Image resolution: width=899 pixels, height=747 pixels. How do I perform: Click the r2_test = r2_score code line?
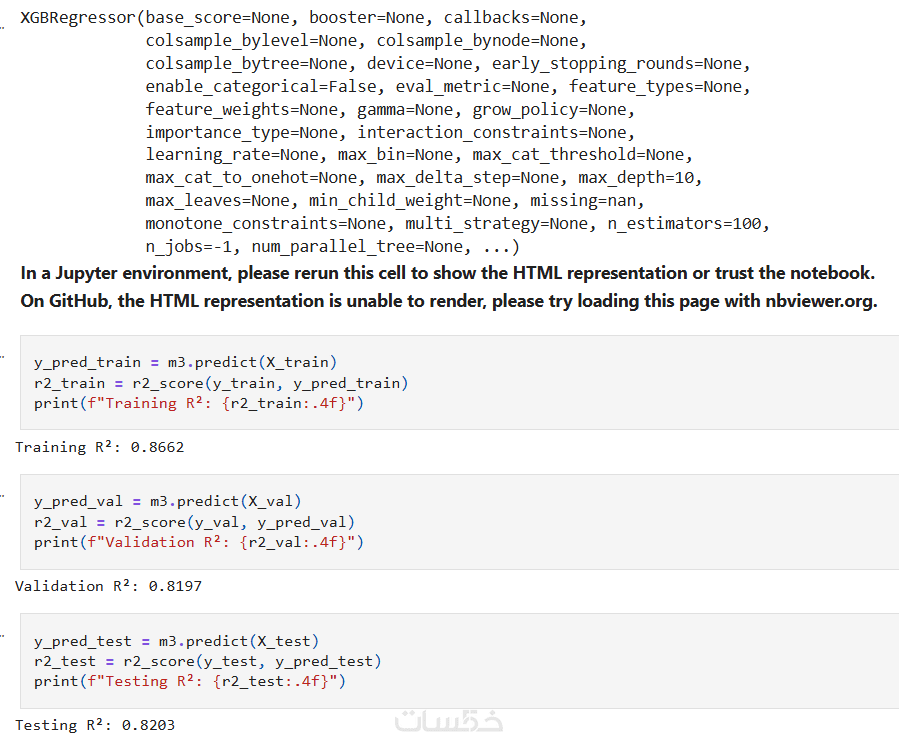(x=207, y=661)
